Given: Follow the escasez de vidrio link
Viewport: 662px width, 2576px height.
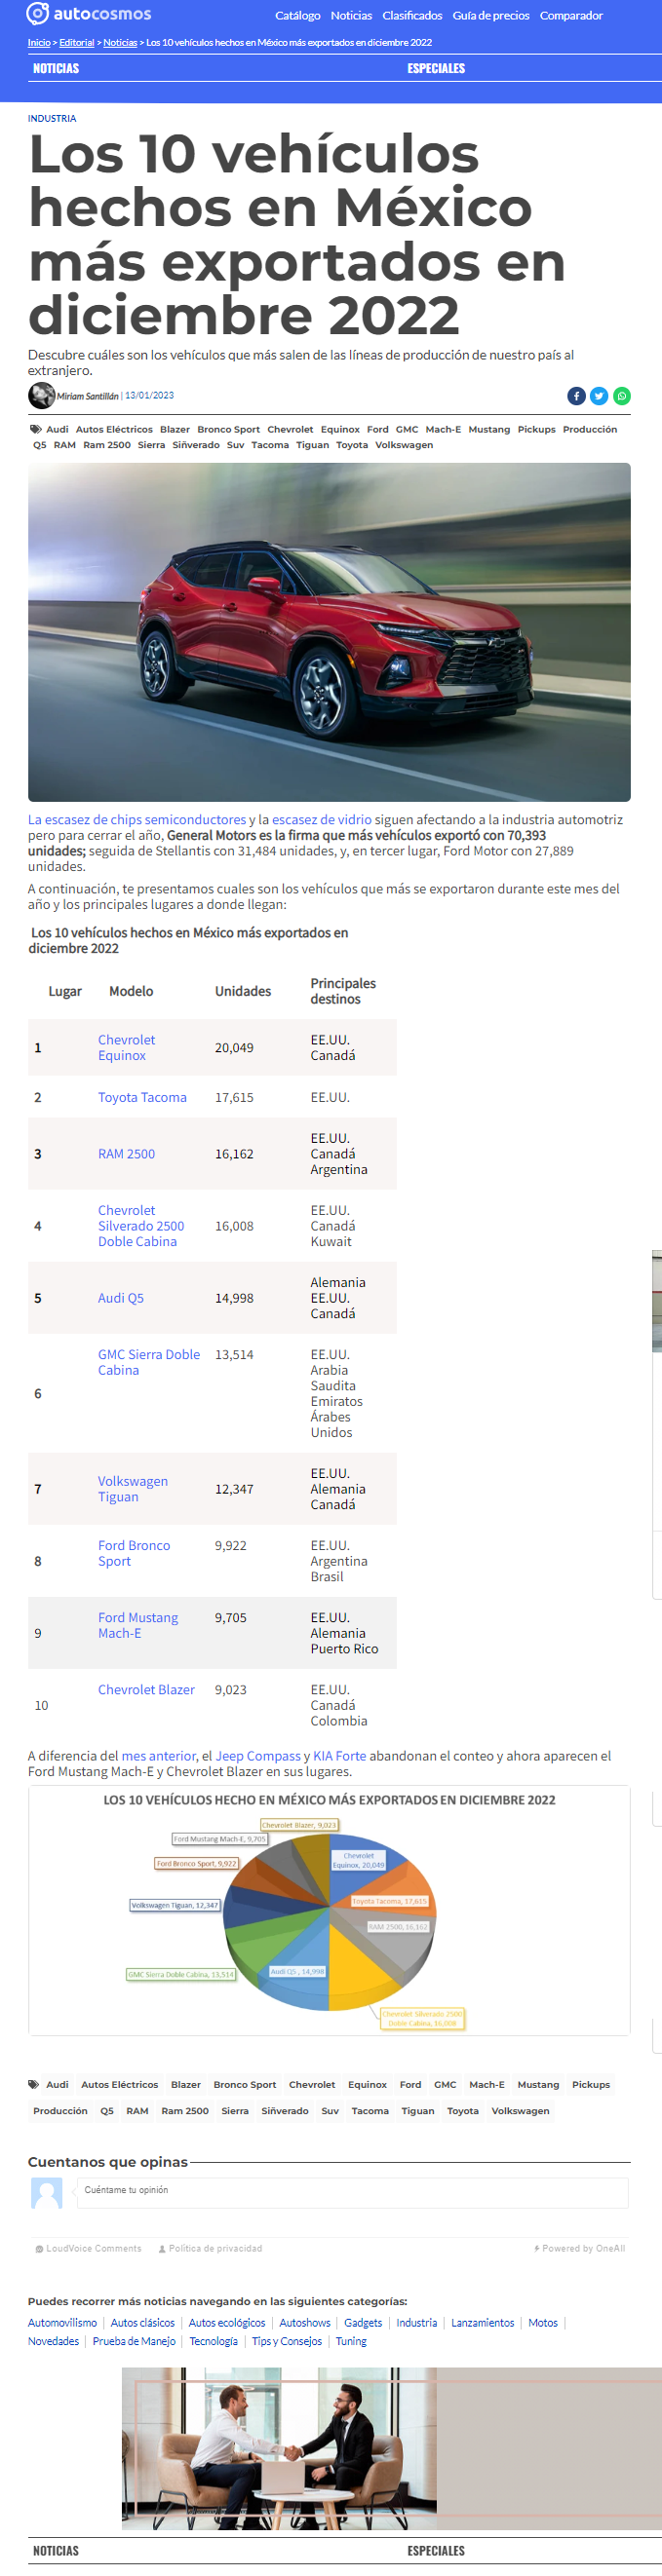Looking at the screenshot, I should 321,820.
